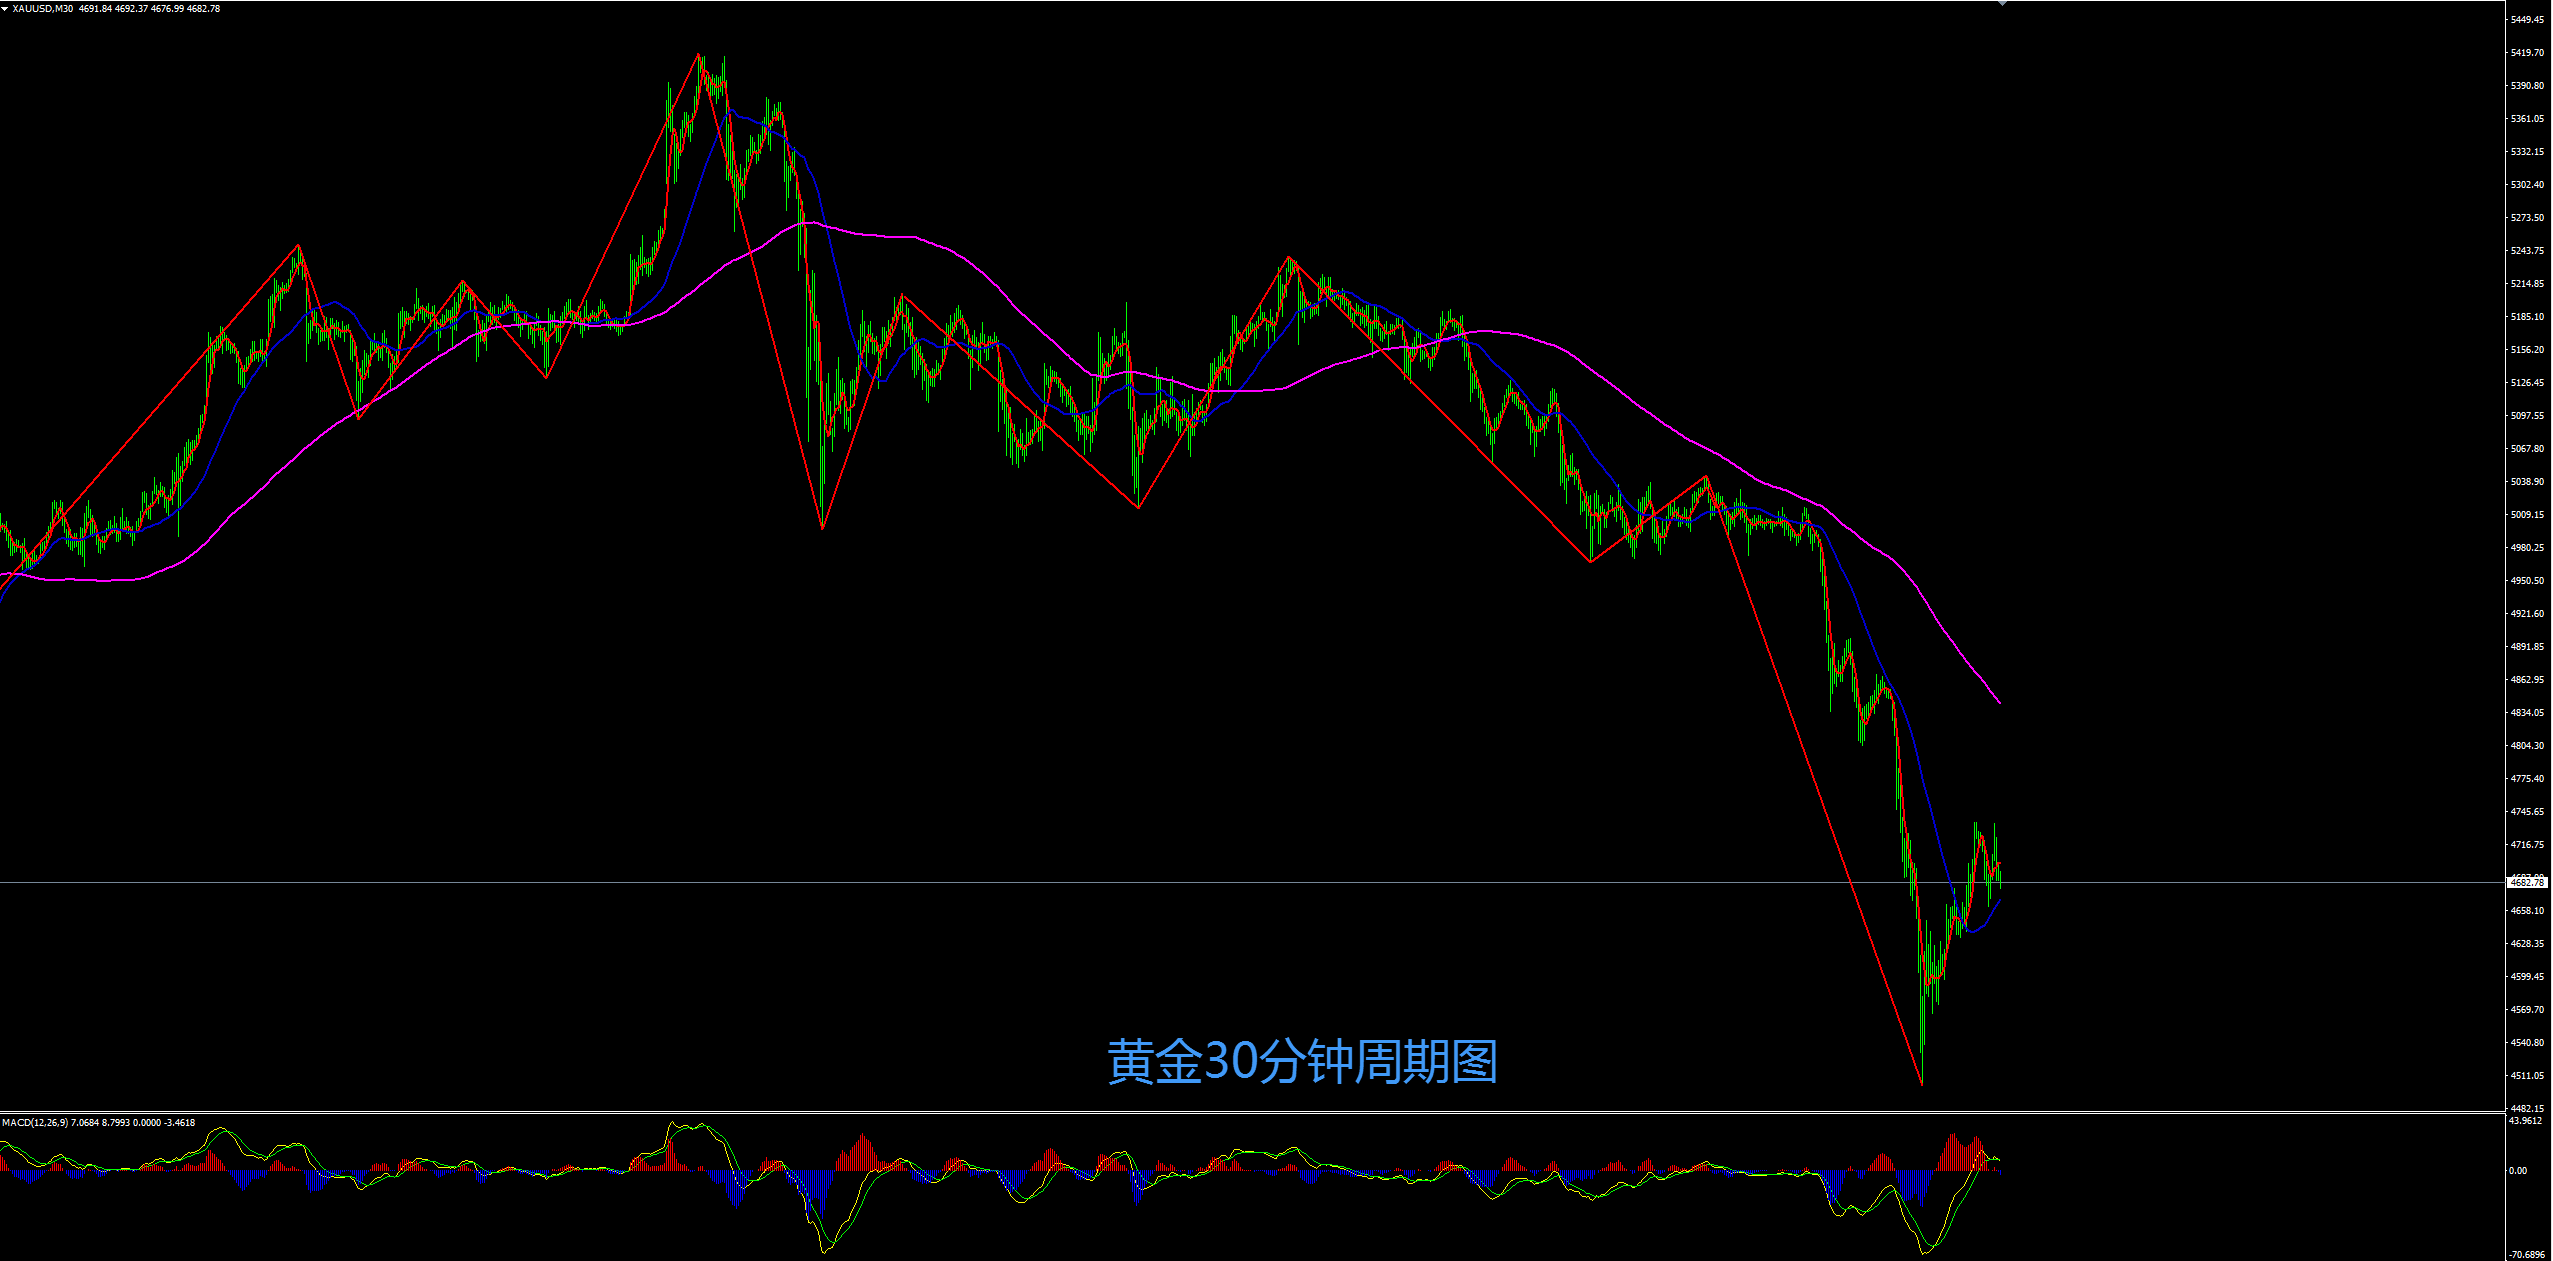Select the blue text label 黄金30分钟周期图

(x=1302, y=1062)
